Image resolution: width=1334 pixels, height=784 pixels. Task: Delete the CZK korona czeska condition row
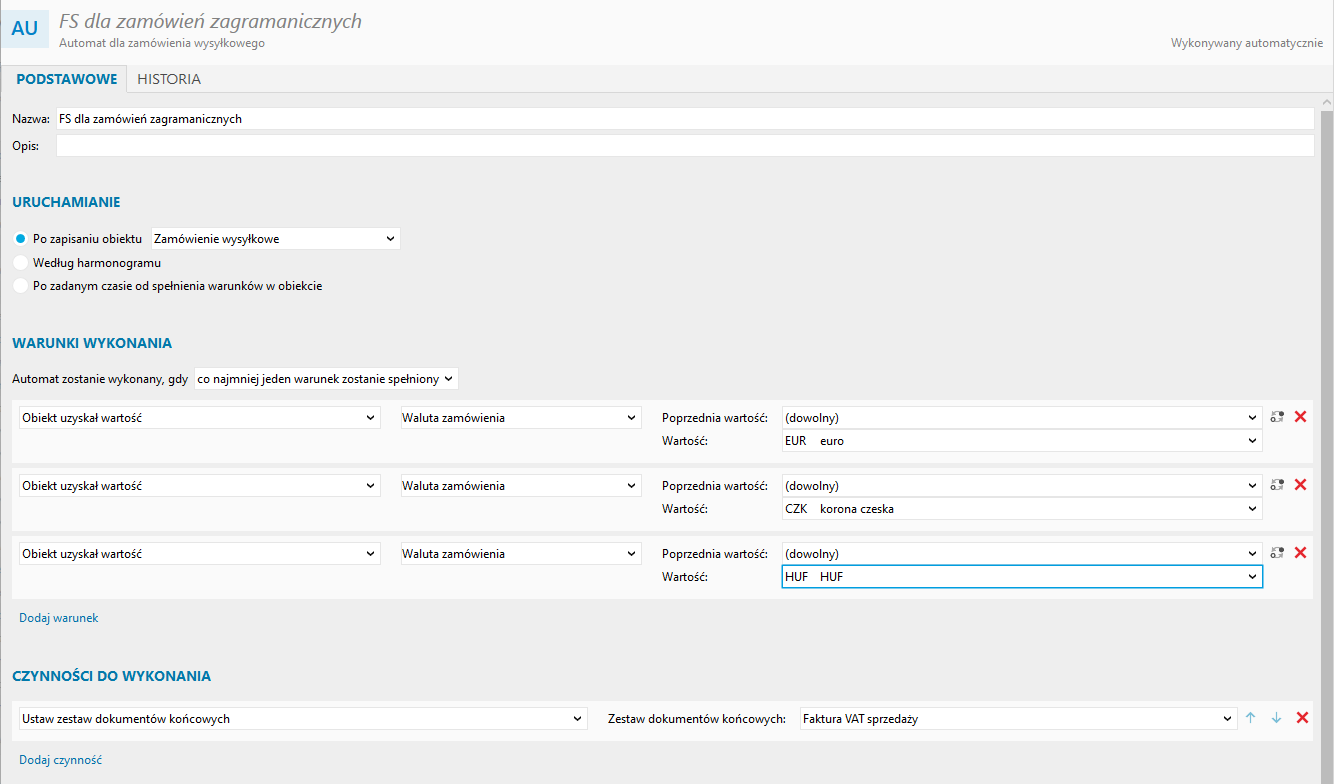(x=1300, y=485)
